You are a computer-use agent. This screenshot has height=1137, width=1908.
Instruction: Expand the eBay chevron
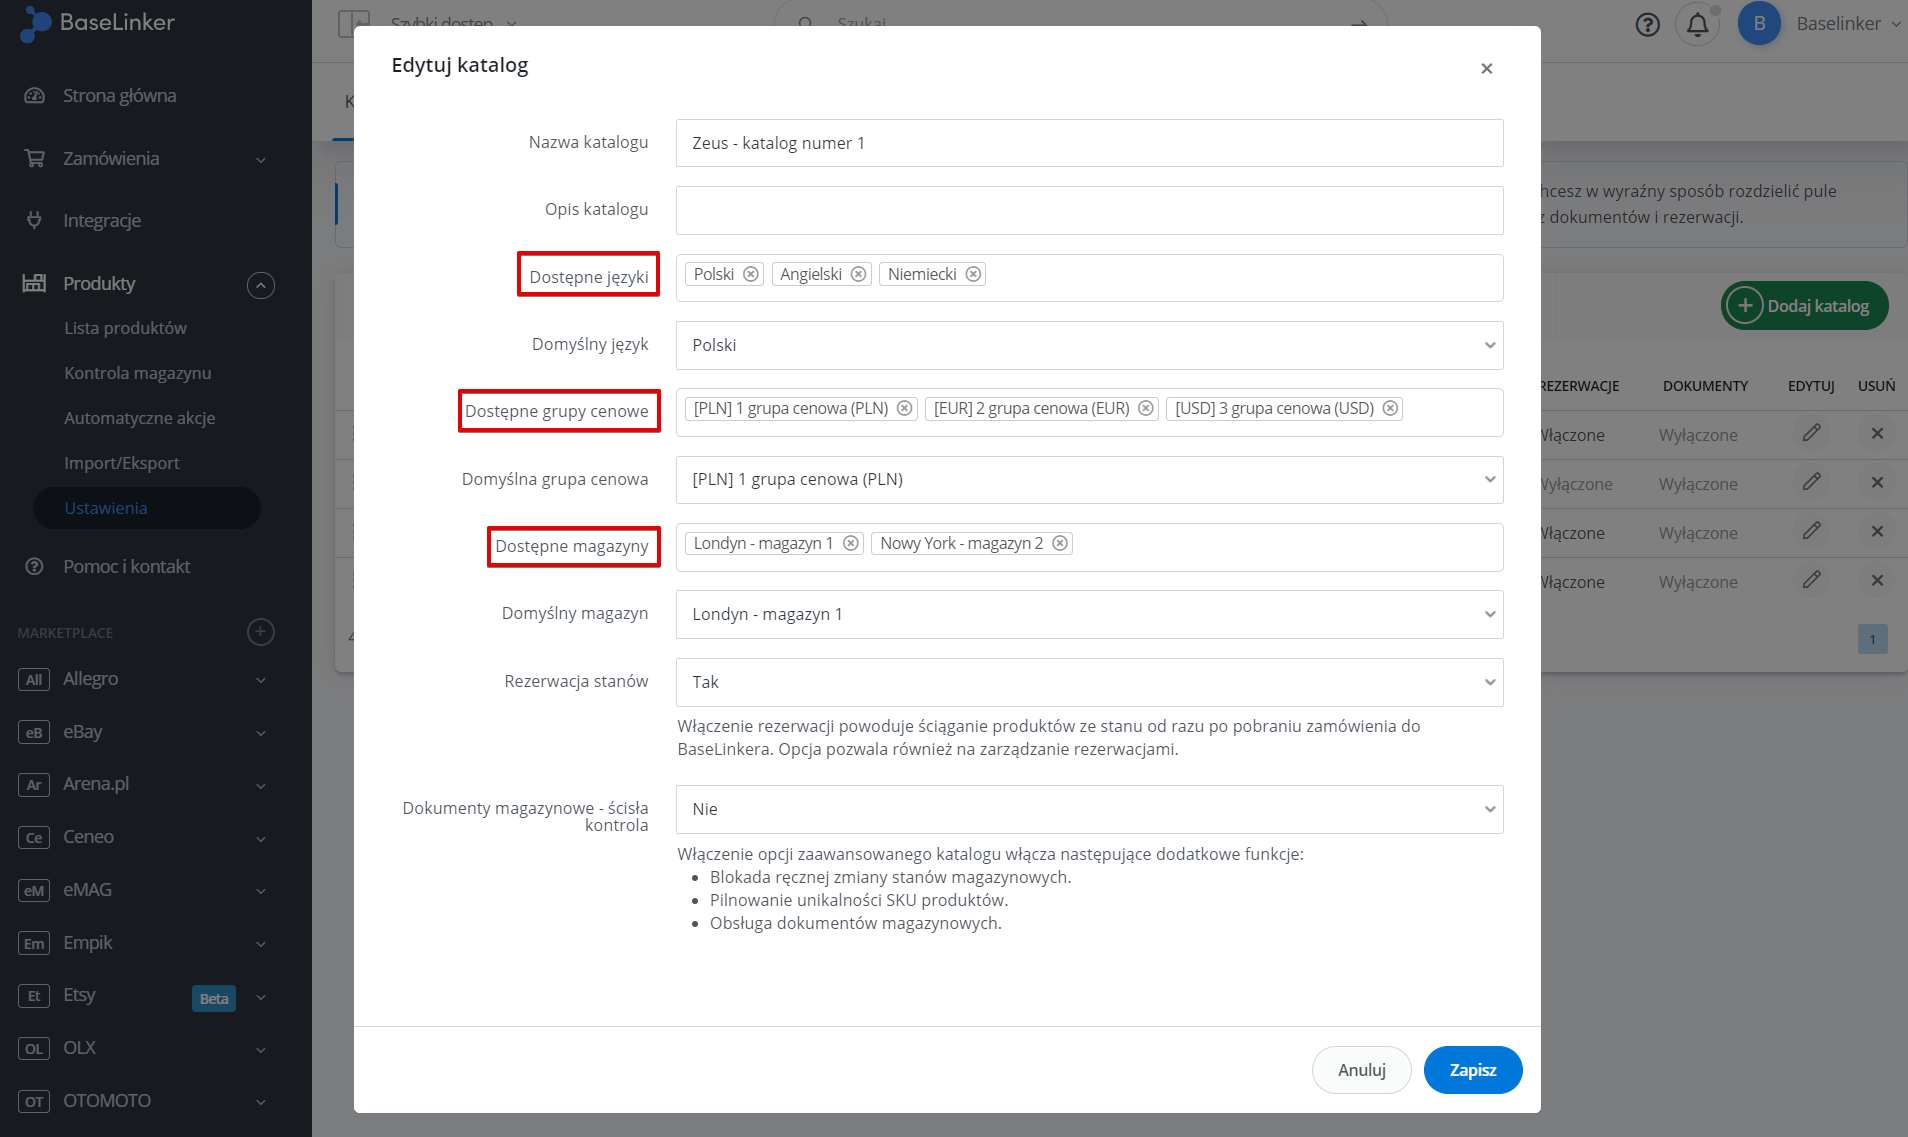(x=260, y=733)
